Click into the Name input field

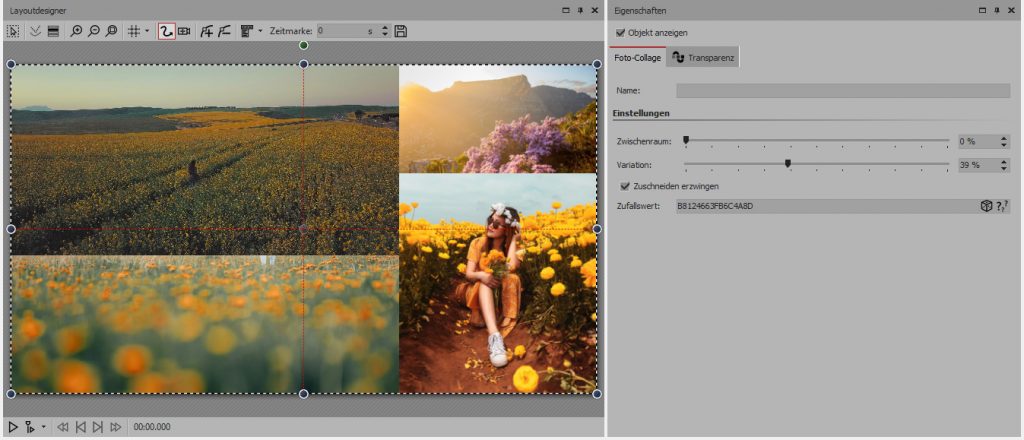point(842,91)
